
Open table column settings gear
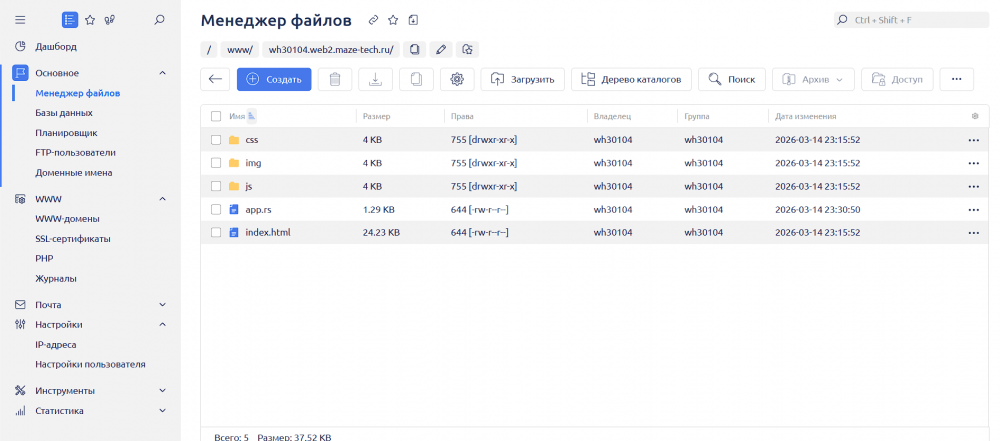click(x=975, y=116)
